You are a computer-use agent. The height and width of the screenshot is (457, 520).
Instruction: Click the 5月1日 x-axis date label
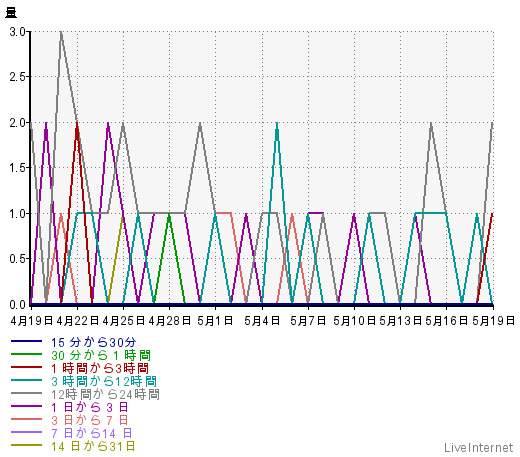pos(215,321)
